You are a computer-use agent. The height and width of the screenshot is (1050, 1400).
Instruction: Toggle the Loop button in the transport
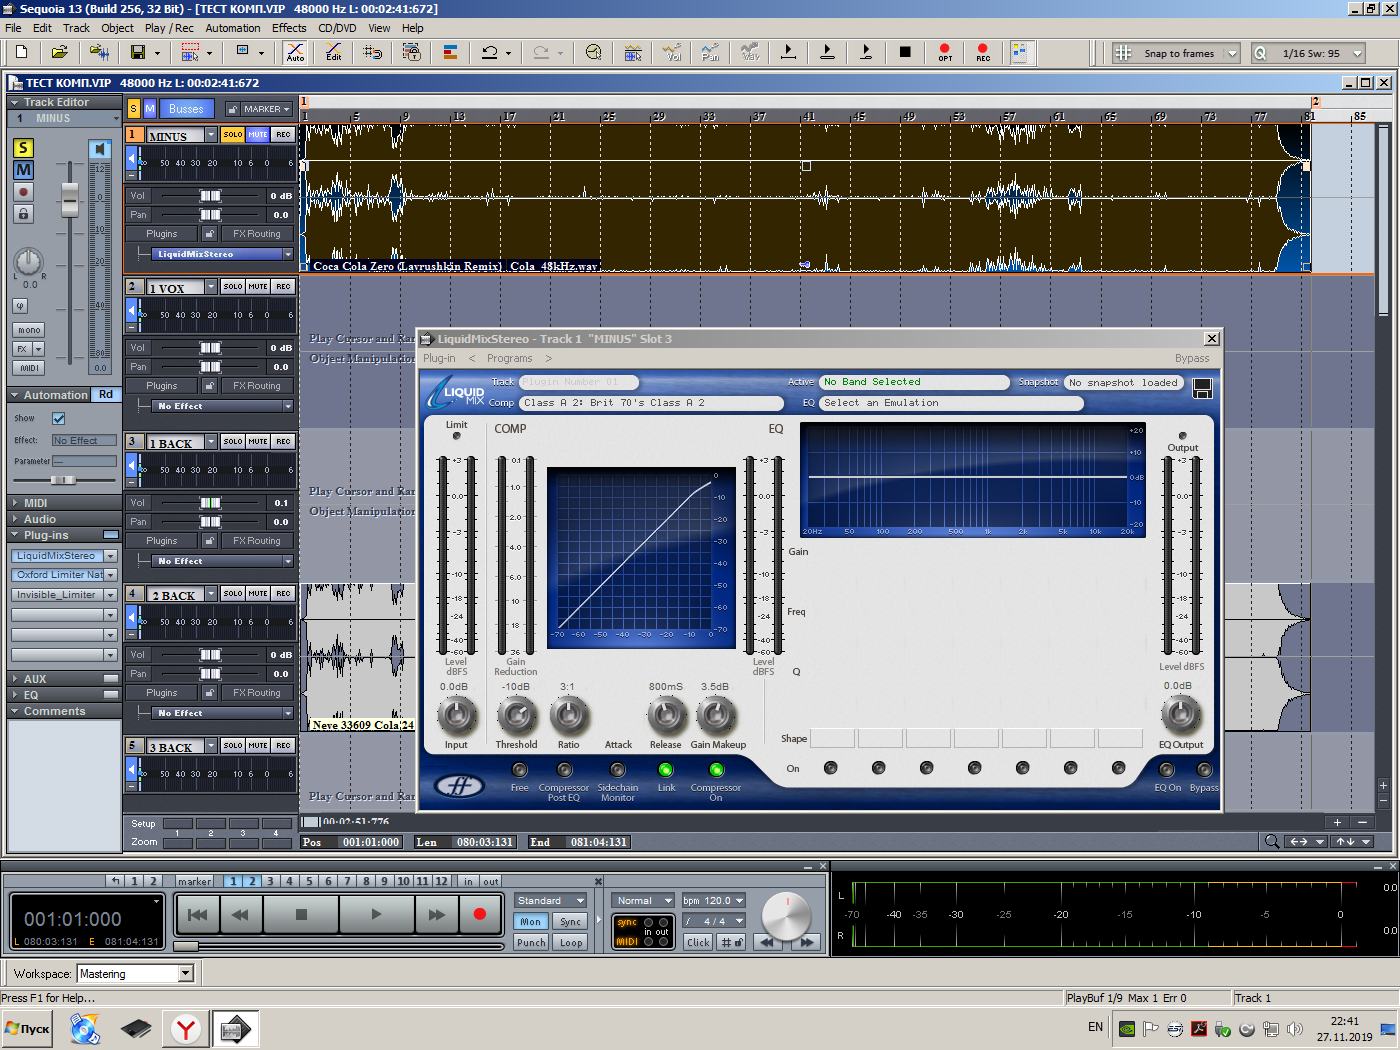coord(571,942)
